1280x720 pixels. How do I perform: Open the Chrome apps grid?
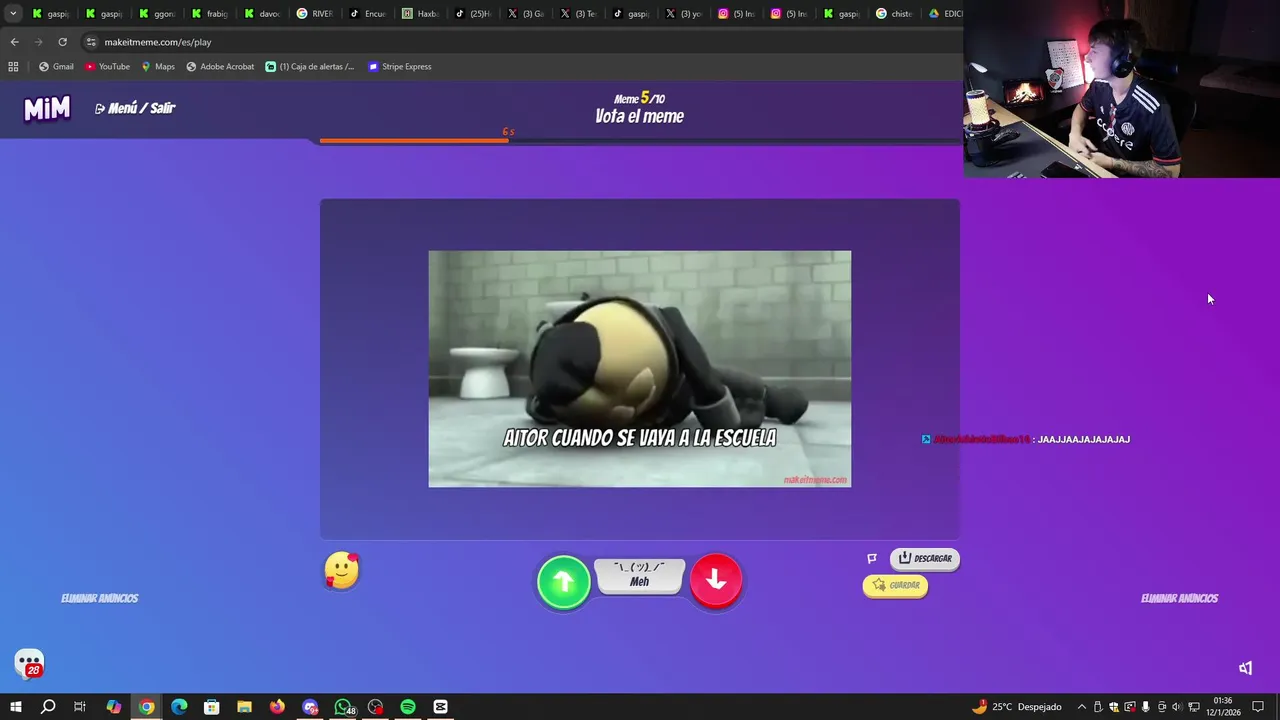[x=13, y=67]
